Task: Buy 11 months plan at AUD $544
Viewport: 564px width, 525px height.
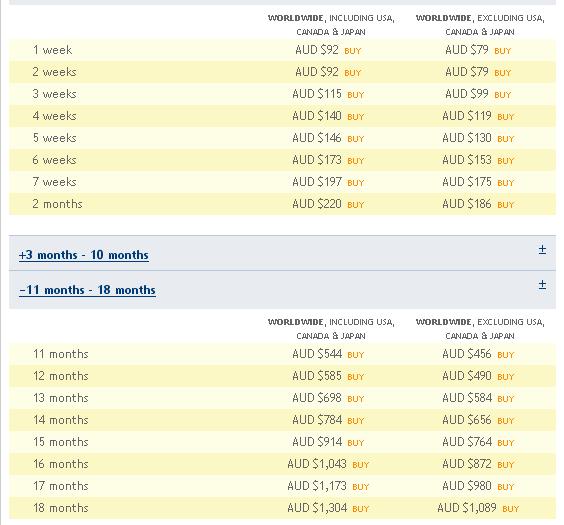Action: click(x=356, y=355)
